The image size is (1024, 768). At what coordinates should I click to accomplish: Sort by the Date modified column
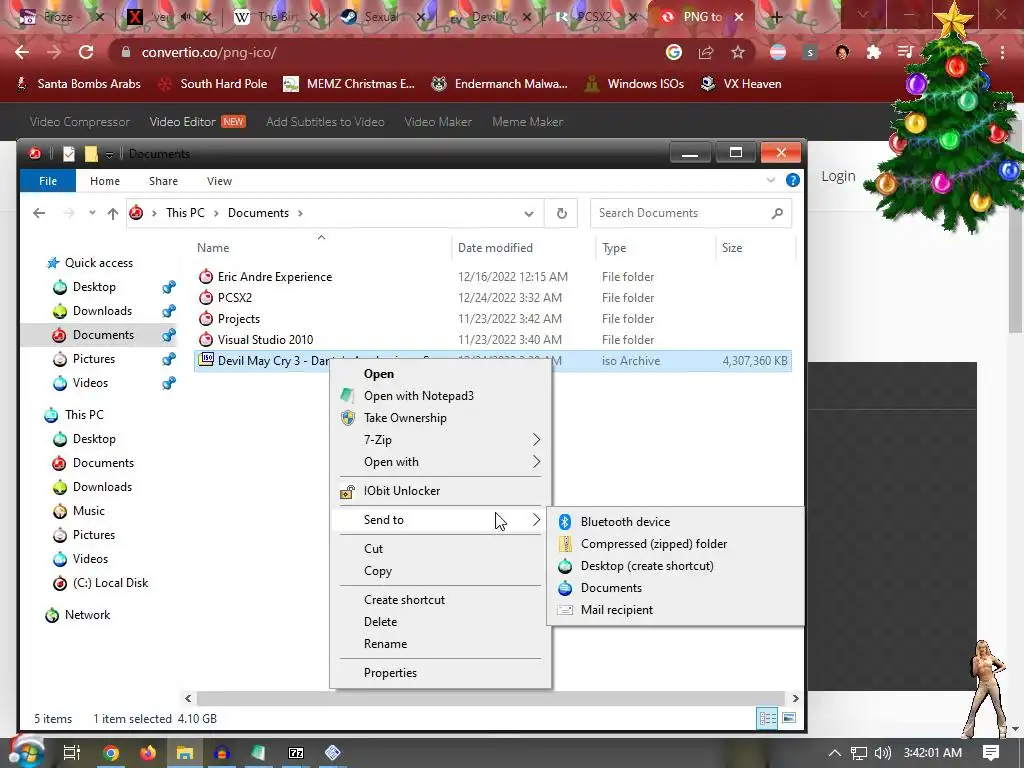tap(495, 248)
